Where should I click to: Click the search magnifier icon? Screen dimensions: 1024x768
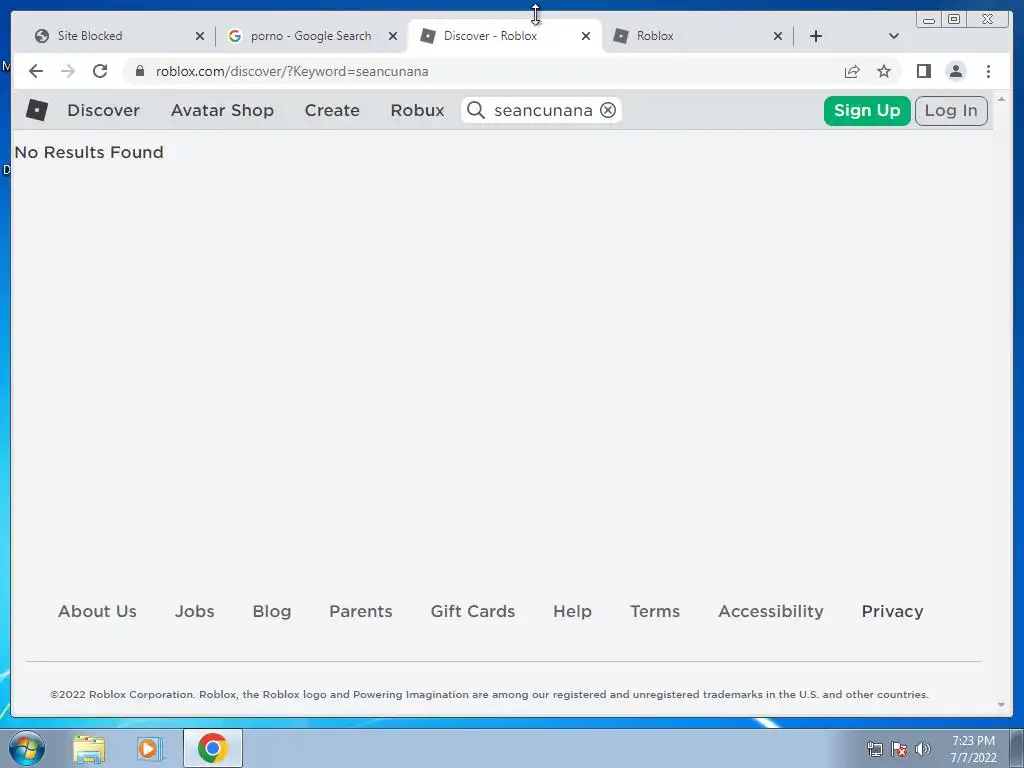click(475, 110)
